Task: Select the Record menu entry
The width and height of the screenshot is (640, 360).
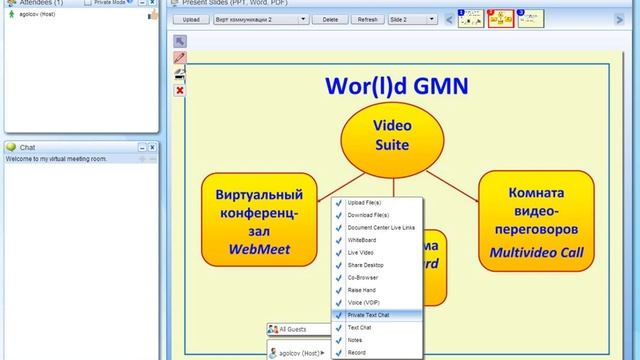Action: coord(377,353)
